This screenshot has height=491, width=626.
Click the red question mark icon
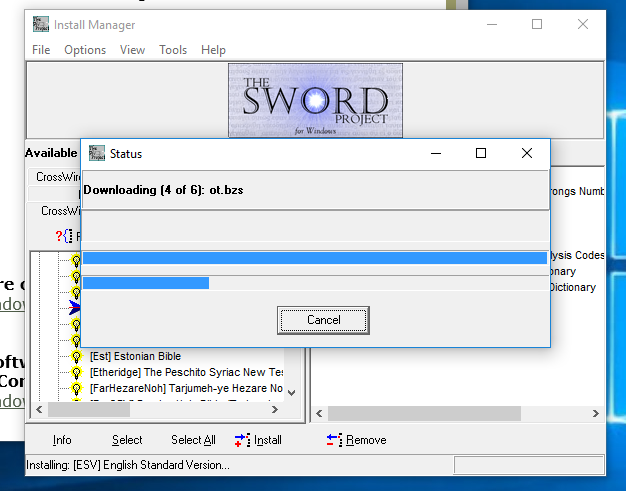pos(59,236)
